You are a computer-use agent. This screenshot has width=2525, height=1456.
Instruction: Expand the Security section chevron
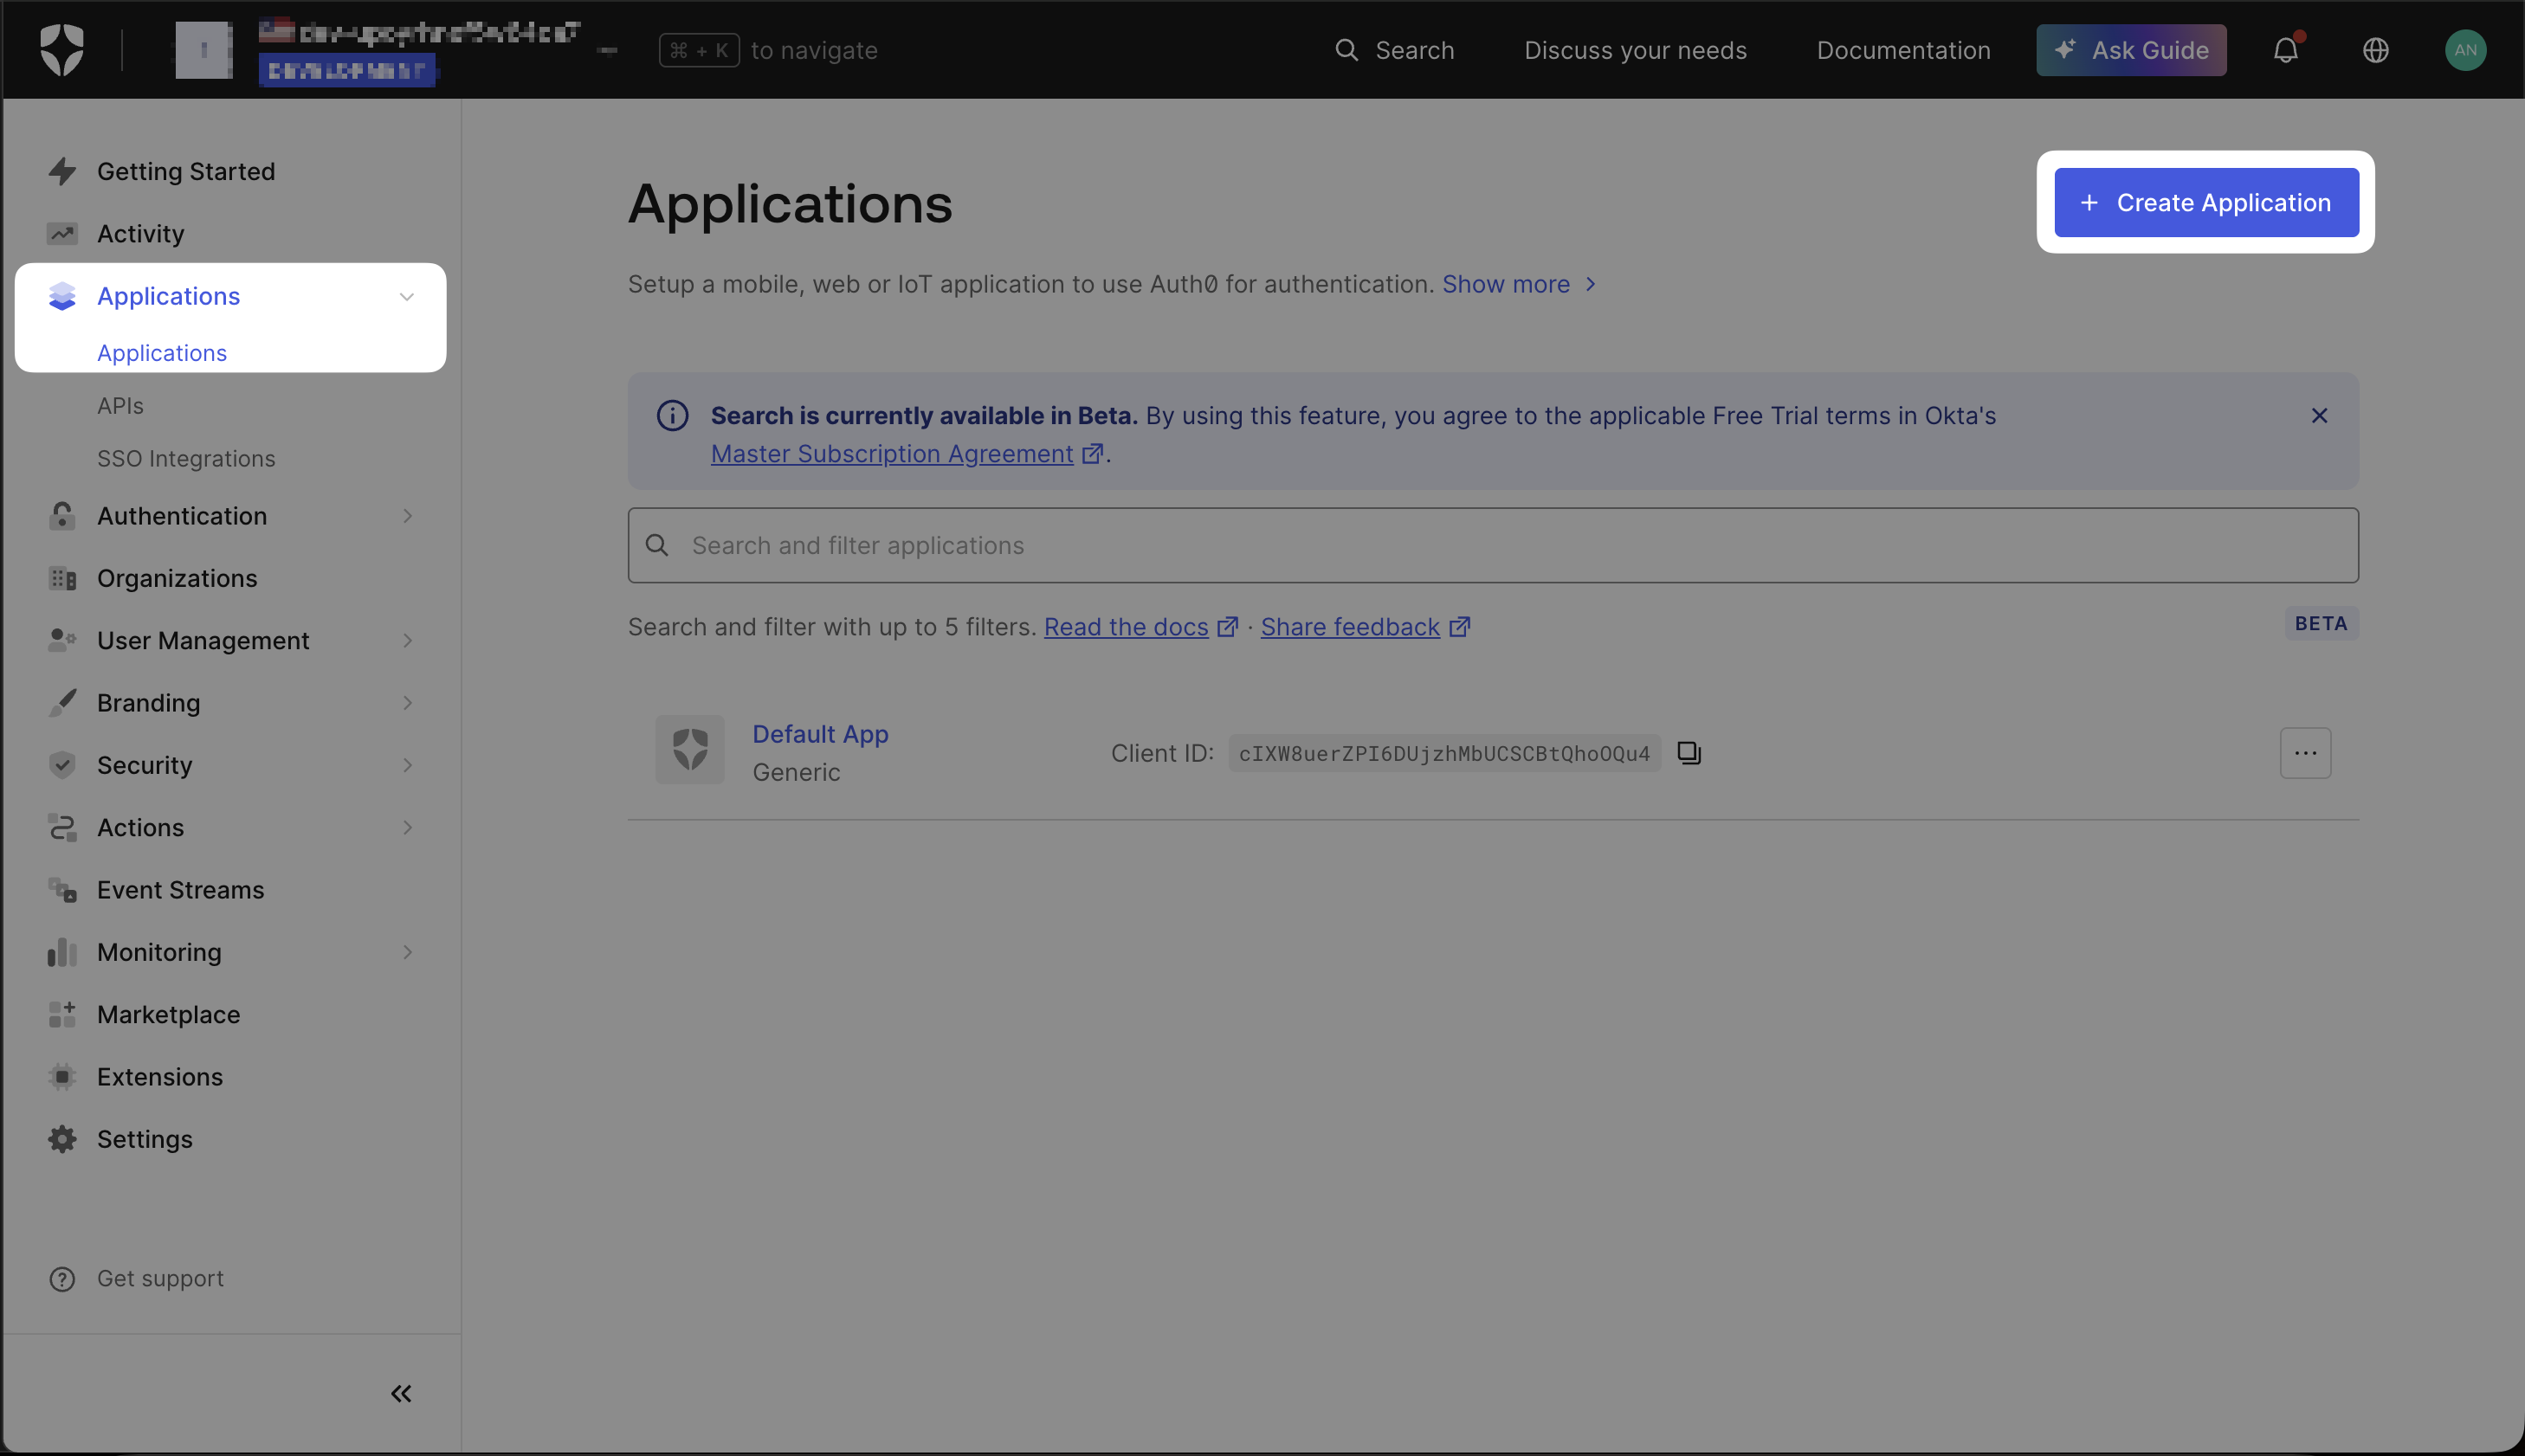[x=407, y=765]
